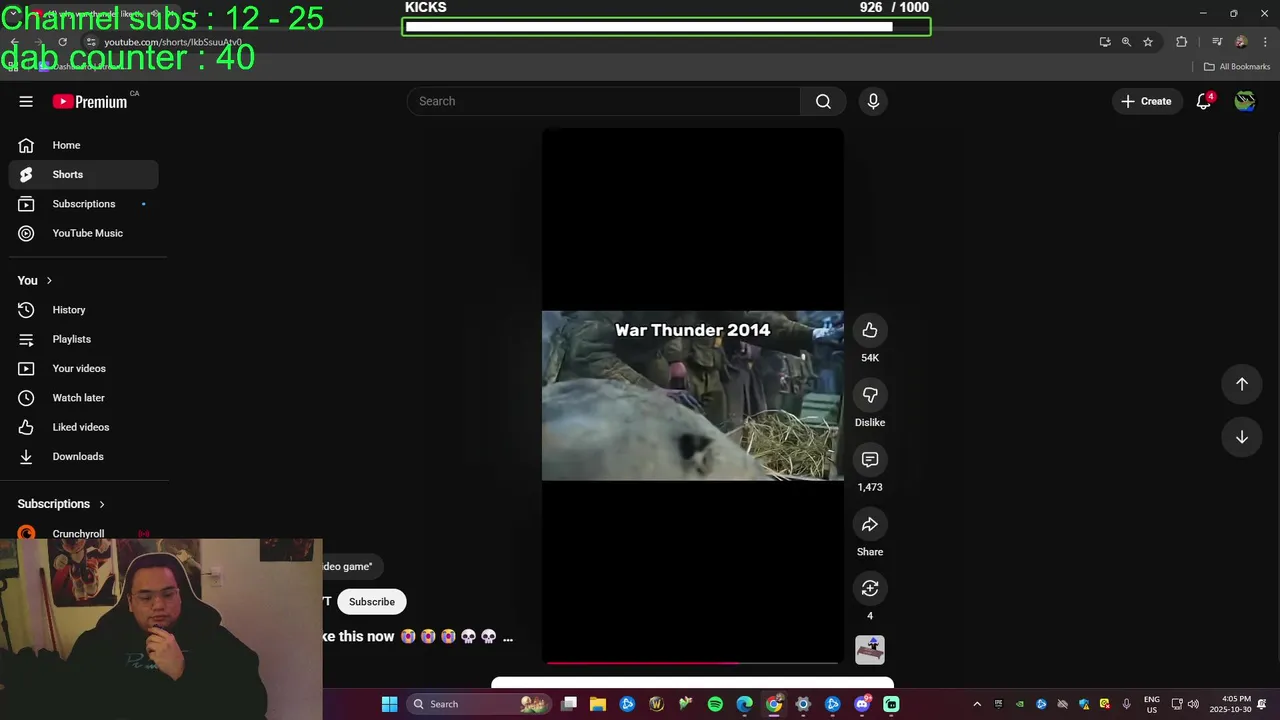The image size is (1280, 720).
Task: Bookmark this page with the star icon
Action: (1148, 42)
